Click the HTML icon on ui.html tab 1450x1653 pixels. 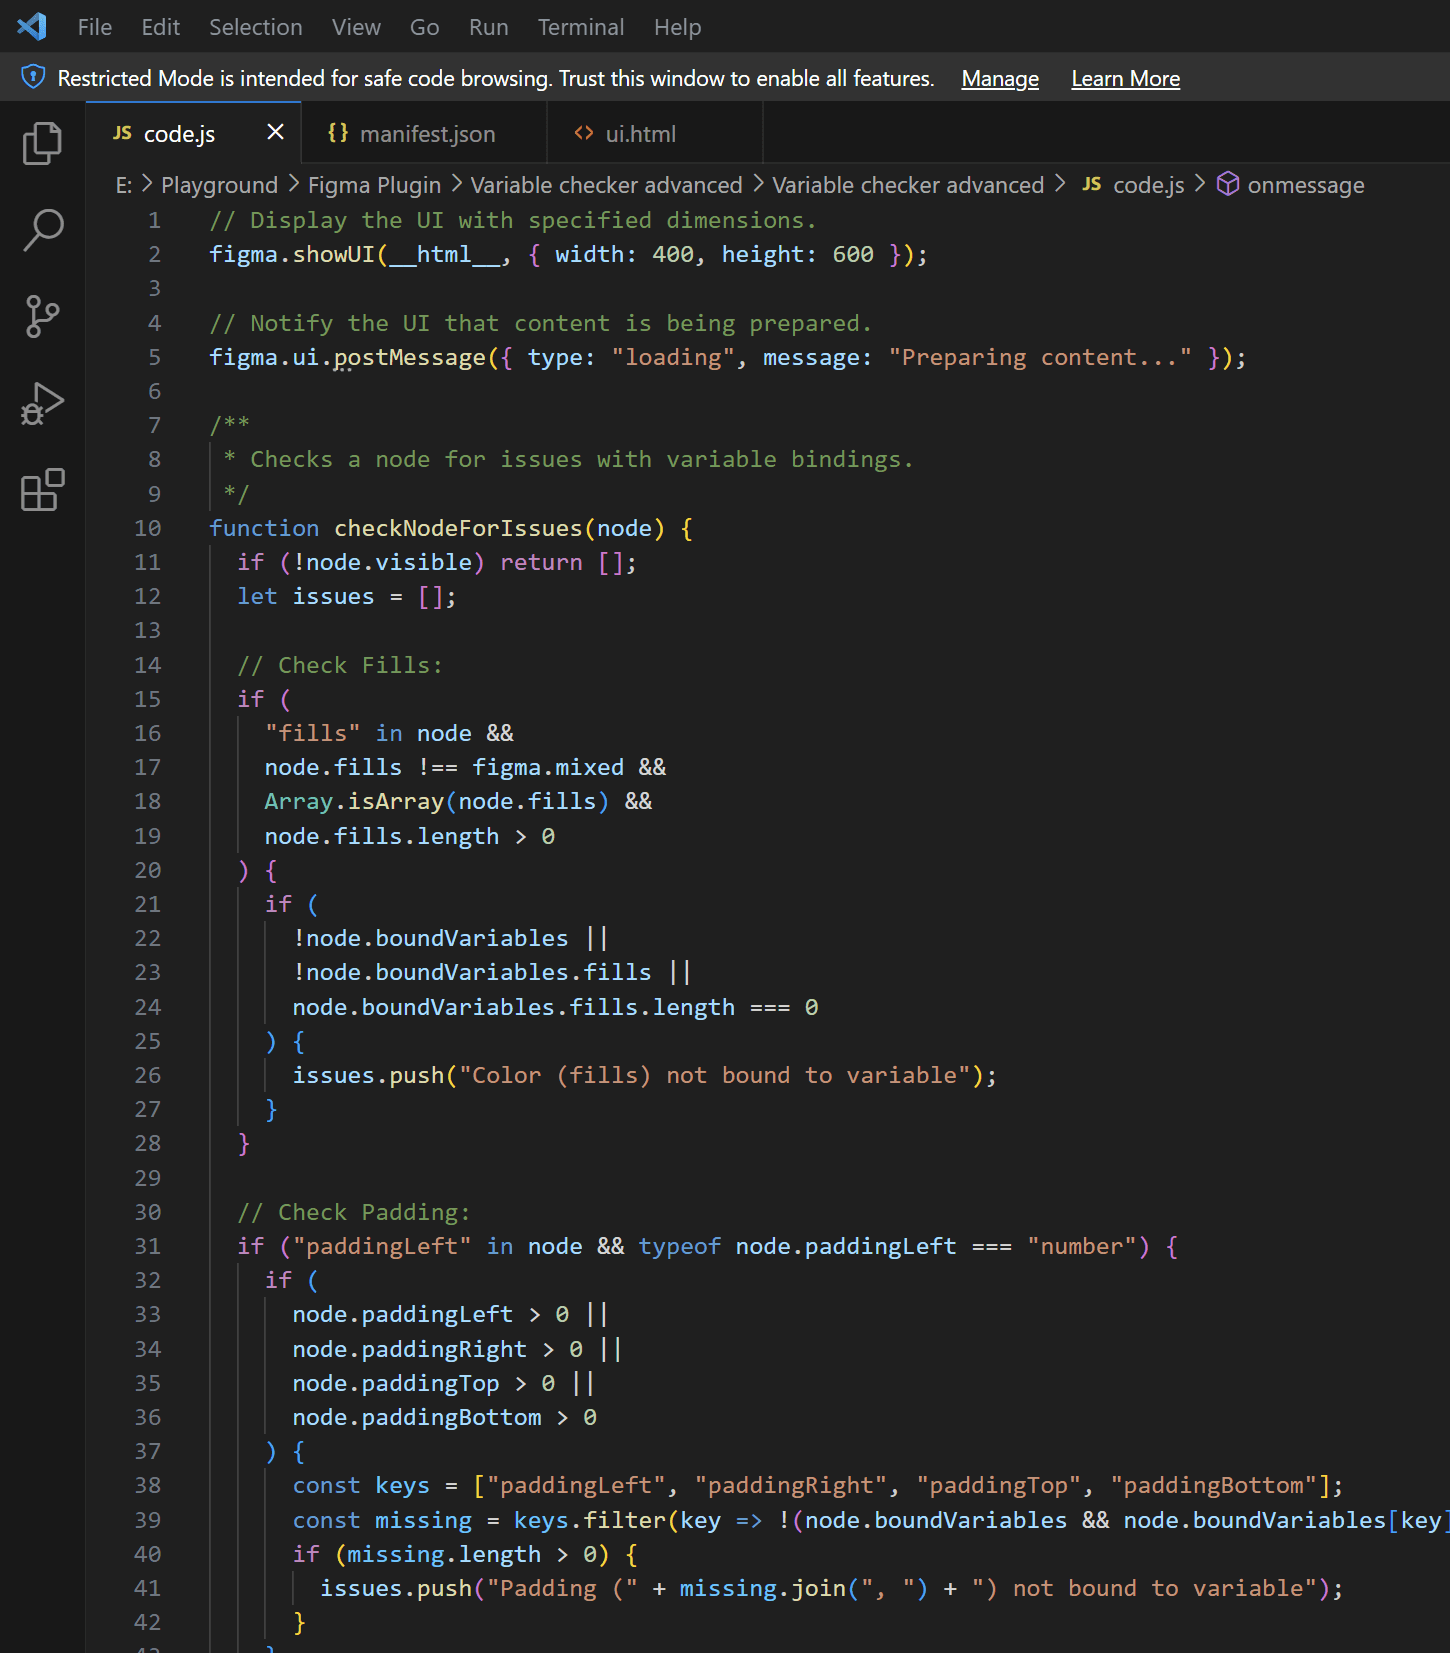584,133
